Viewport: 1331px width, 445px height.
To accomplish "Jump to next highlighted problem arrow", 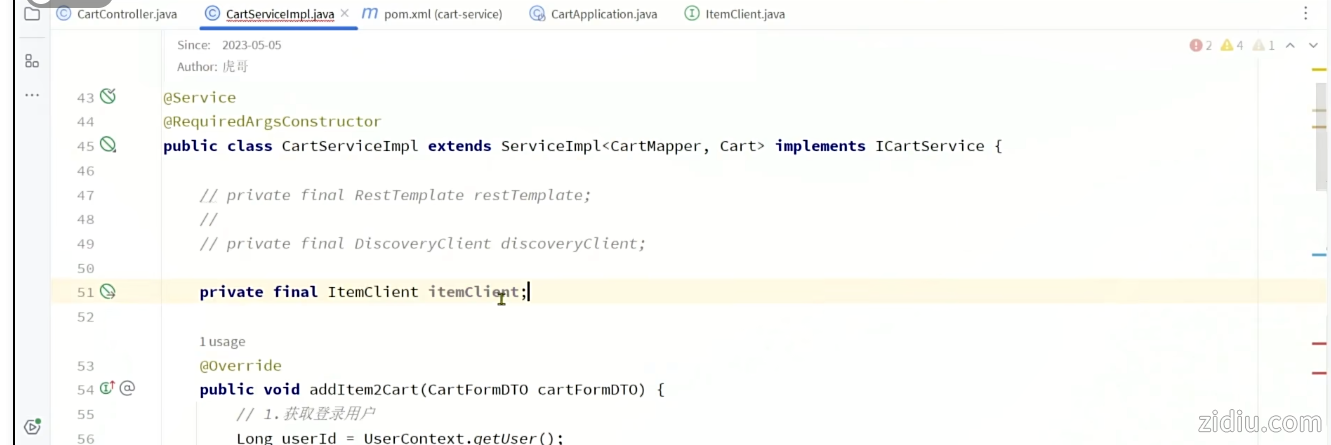I will pos(1312,45).
